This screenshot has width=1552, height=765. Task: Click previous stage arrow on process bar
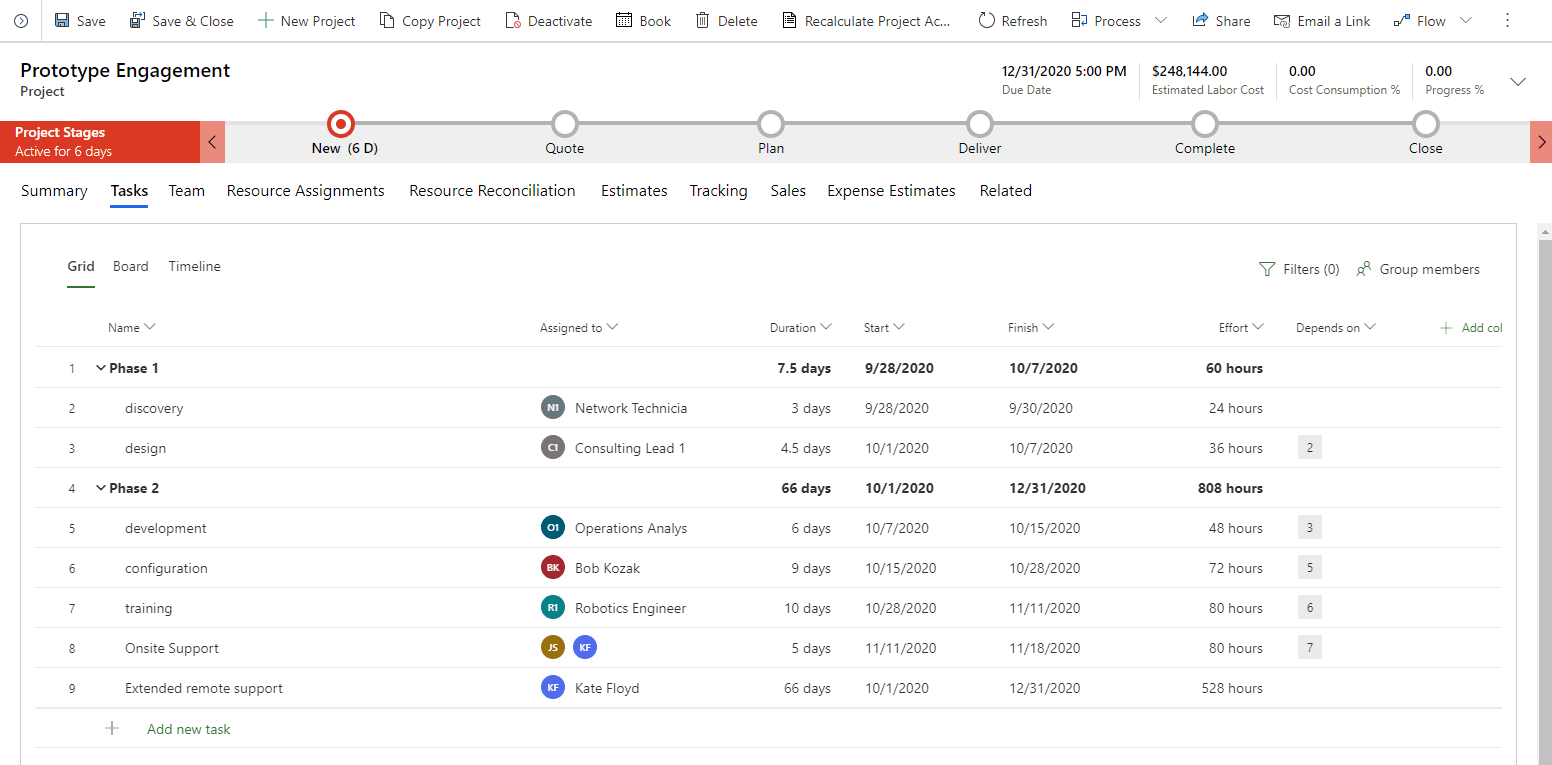pos(212,142)
